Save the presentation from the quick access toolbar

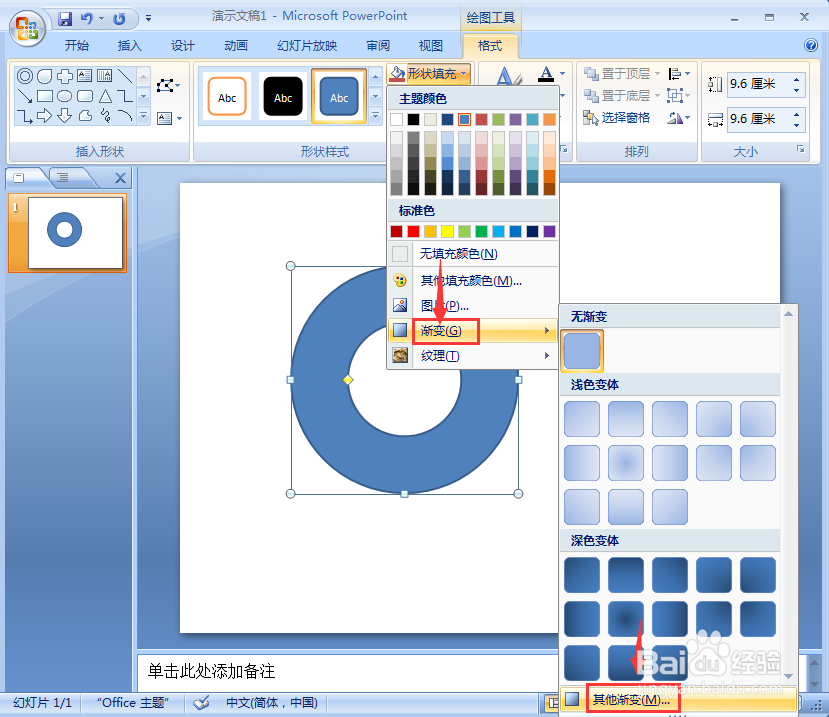coord(65,19)
